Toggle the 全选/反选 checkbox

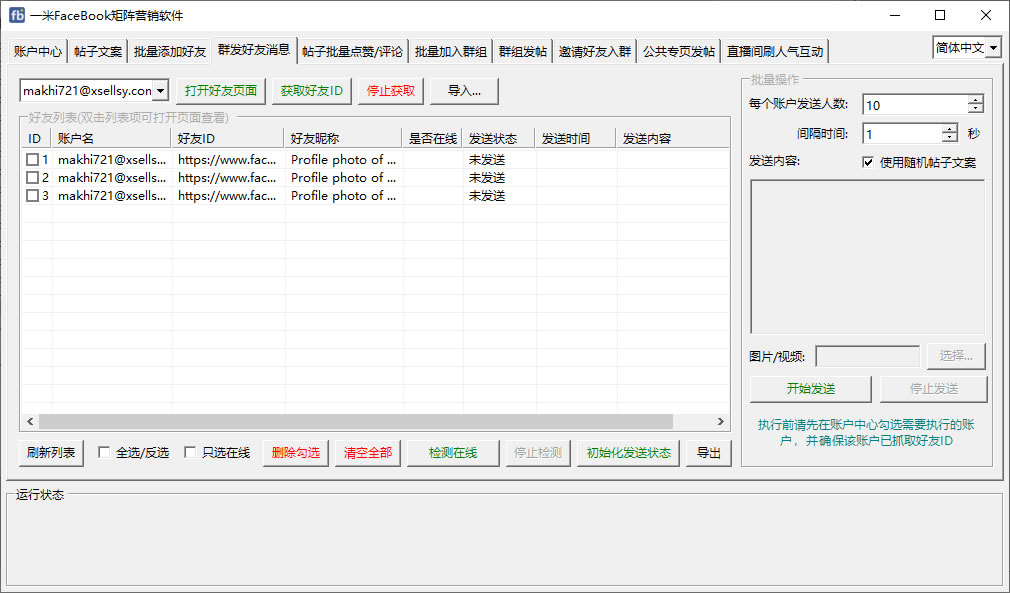[x=104, y=452]
